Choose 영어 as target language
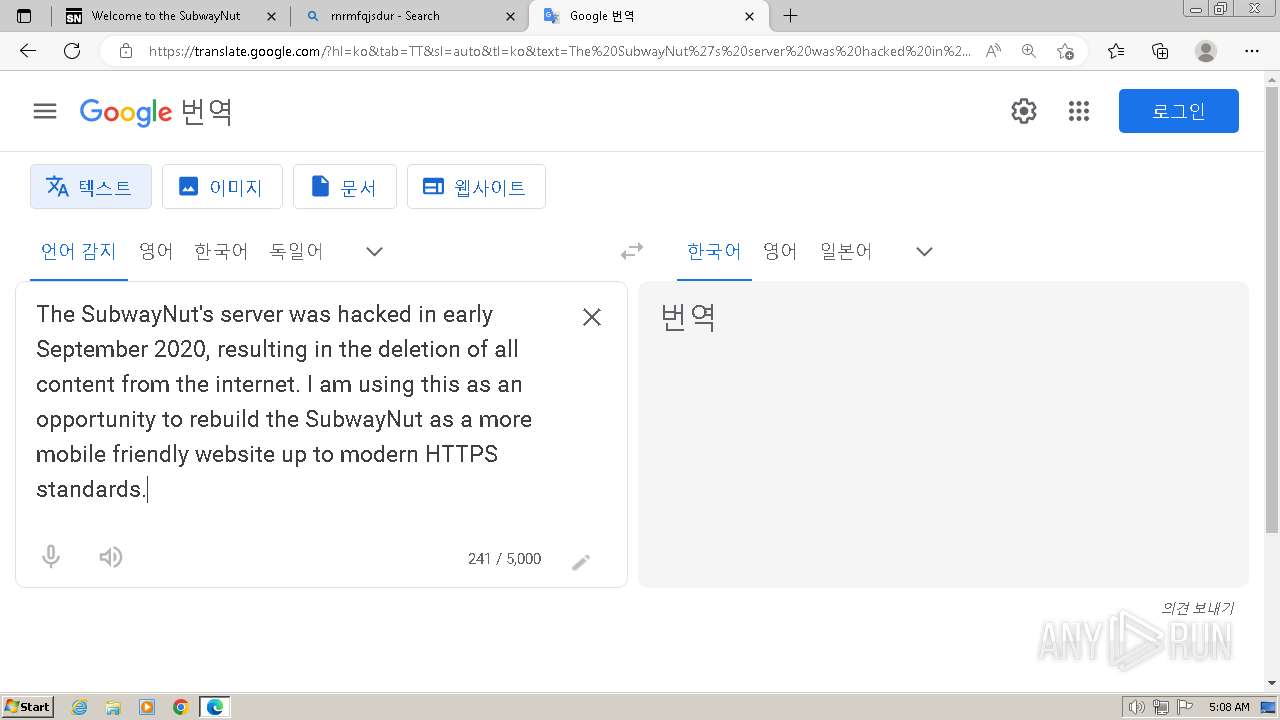1280x720 pixels. coord(781,251)
